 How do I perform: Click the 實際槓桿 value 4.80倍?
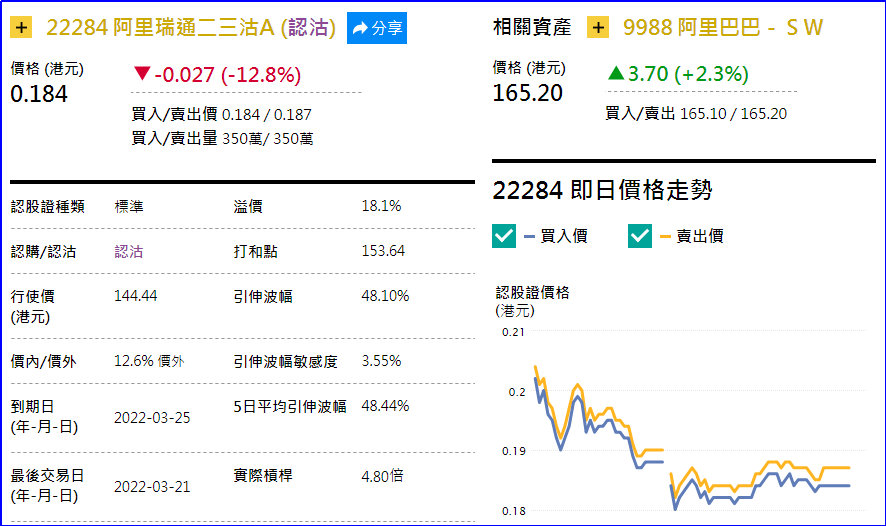pyautogui.click(x=382, y=476)
